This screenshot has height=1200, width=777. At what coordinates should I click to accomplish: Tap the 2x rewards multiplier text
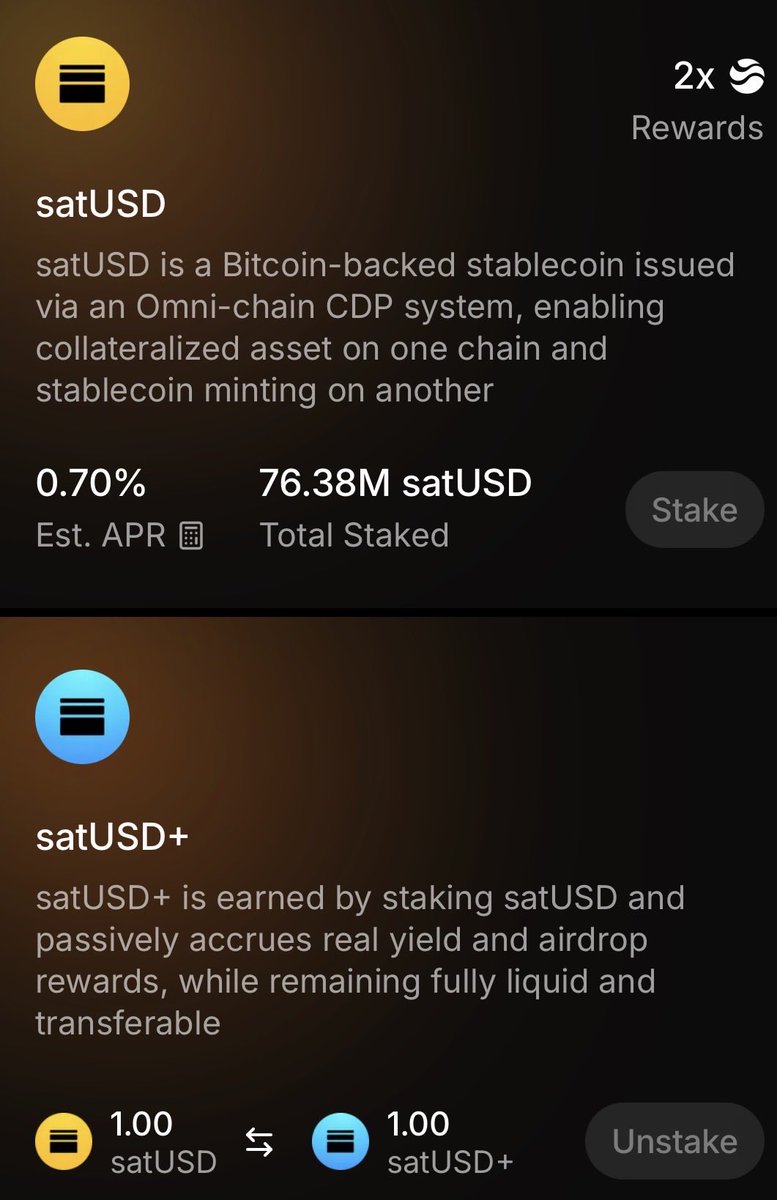tap(694, 76)
